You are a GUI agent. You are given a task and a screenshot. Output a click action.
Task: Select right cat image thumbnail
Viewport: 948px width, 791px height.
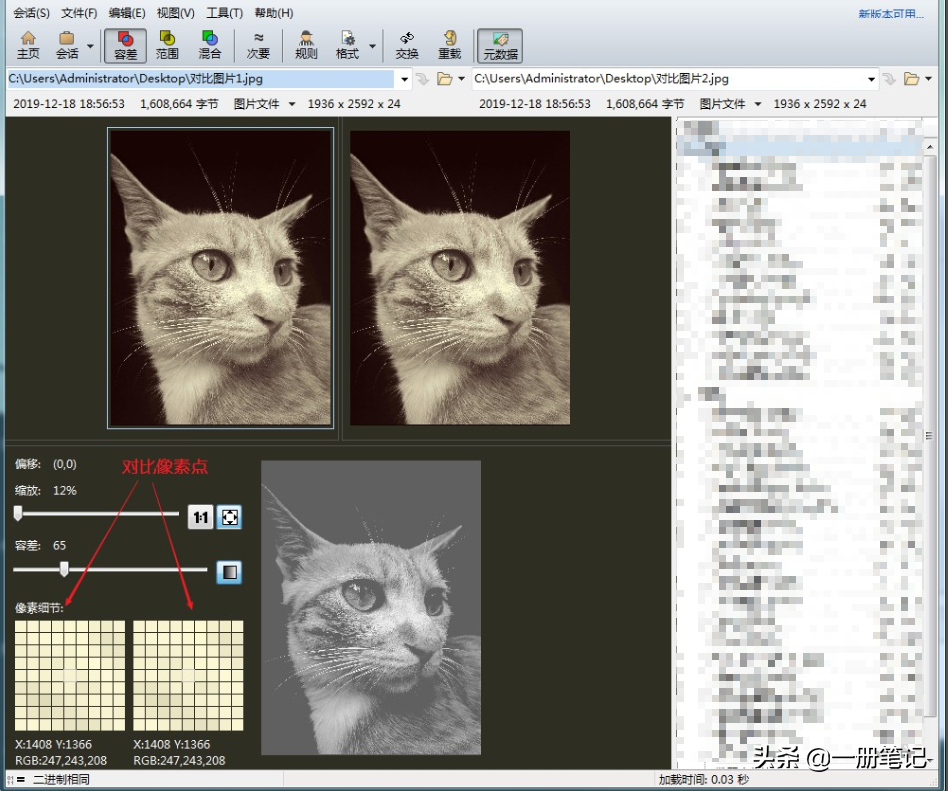[459, 278]
